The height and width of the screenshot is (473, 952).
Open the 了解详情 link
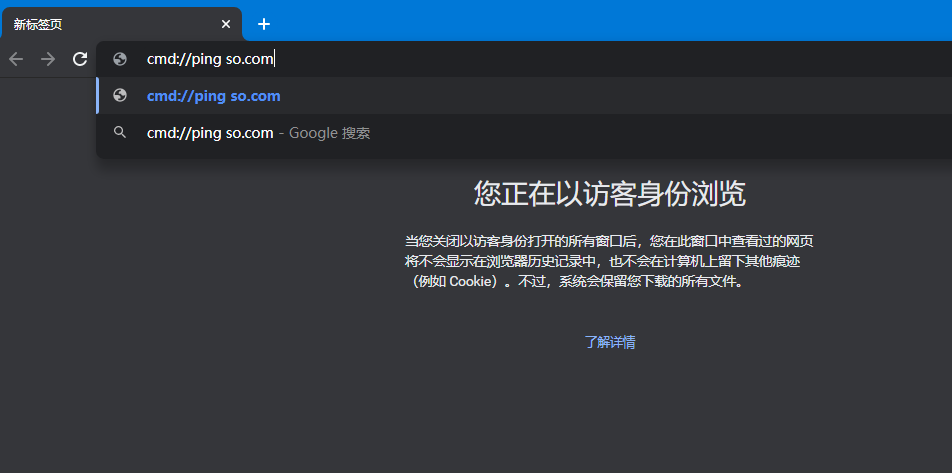(610, 342)
